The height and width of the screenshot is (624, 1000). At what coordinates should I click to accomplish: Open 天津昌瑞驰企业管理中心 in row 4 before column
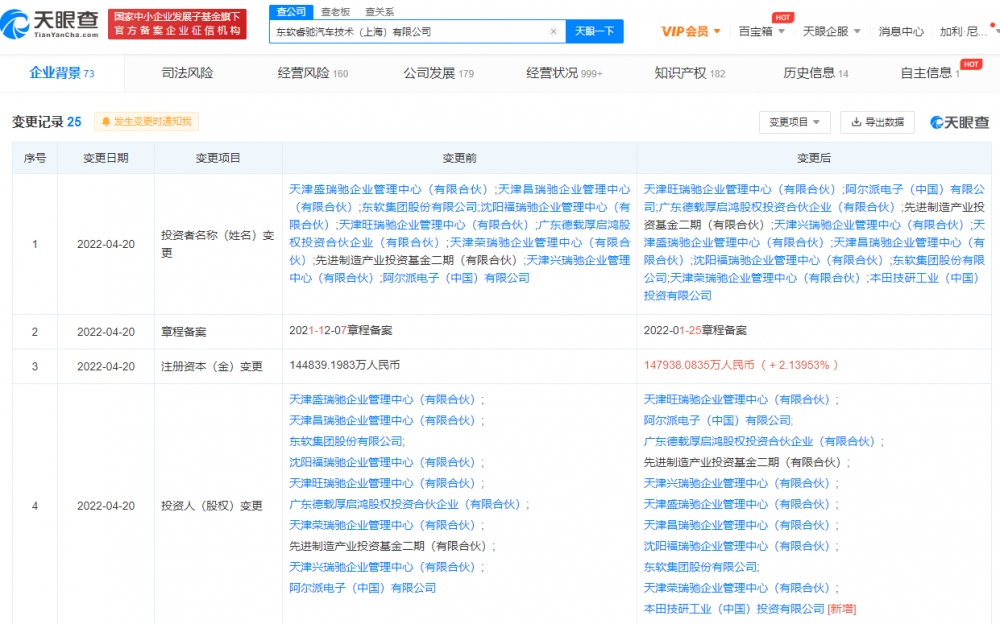tap(382, 420)
